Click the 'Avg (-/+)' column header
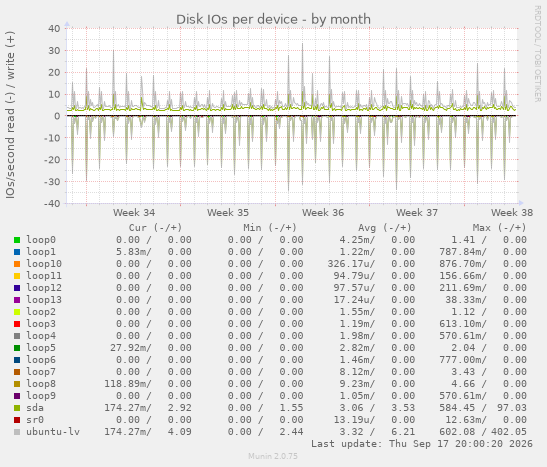The image size is (547, 467). 385,228
